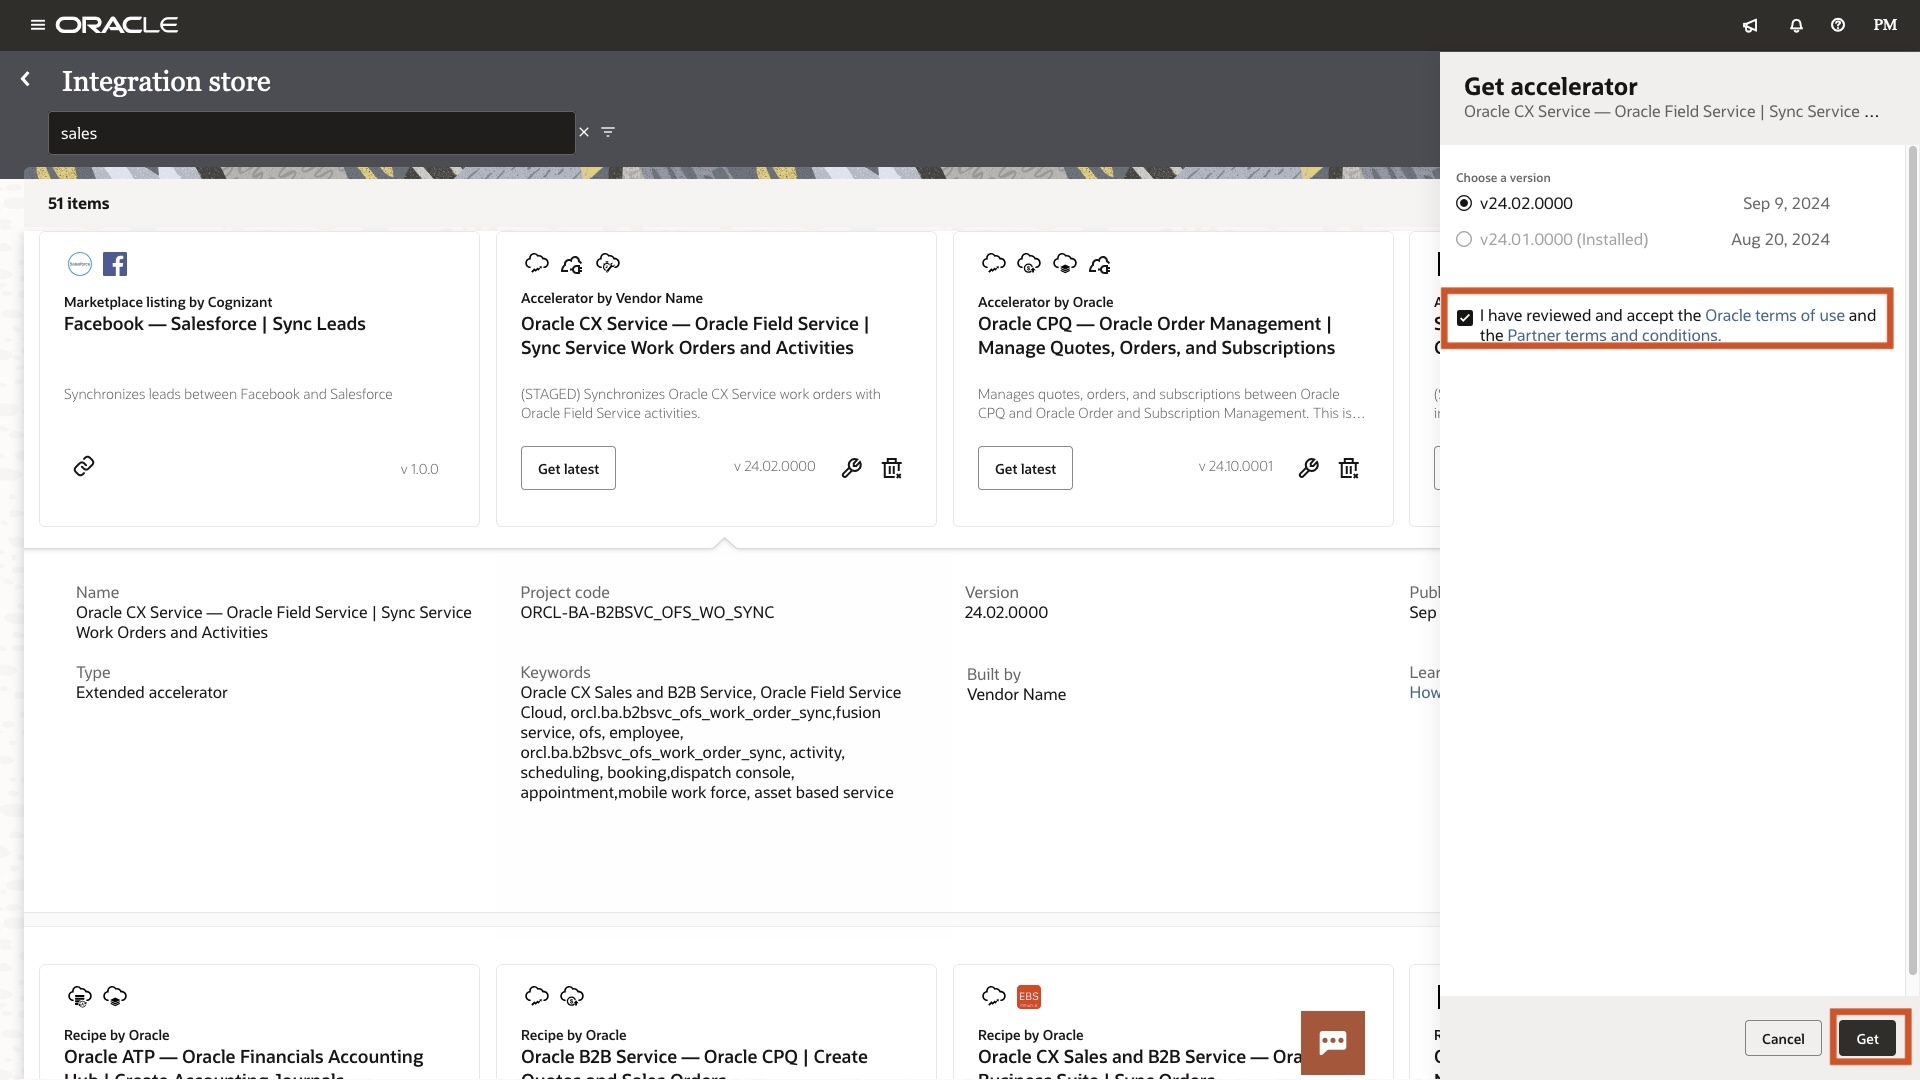Open the help question mark icon
Viewport: 1920px width, 1080px height.
coord(1838,26)
